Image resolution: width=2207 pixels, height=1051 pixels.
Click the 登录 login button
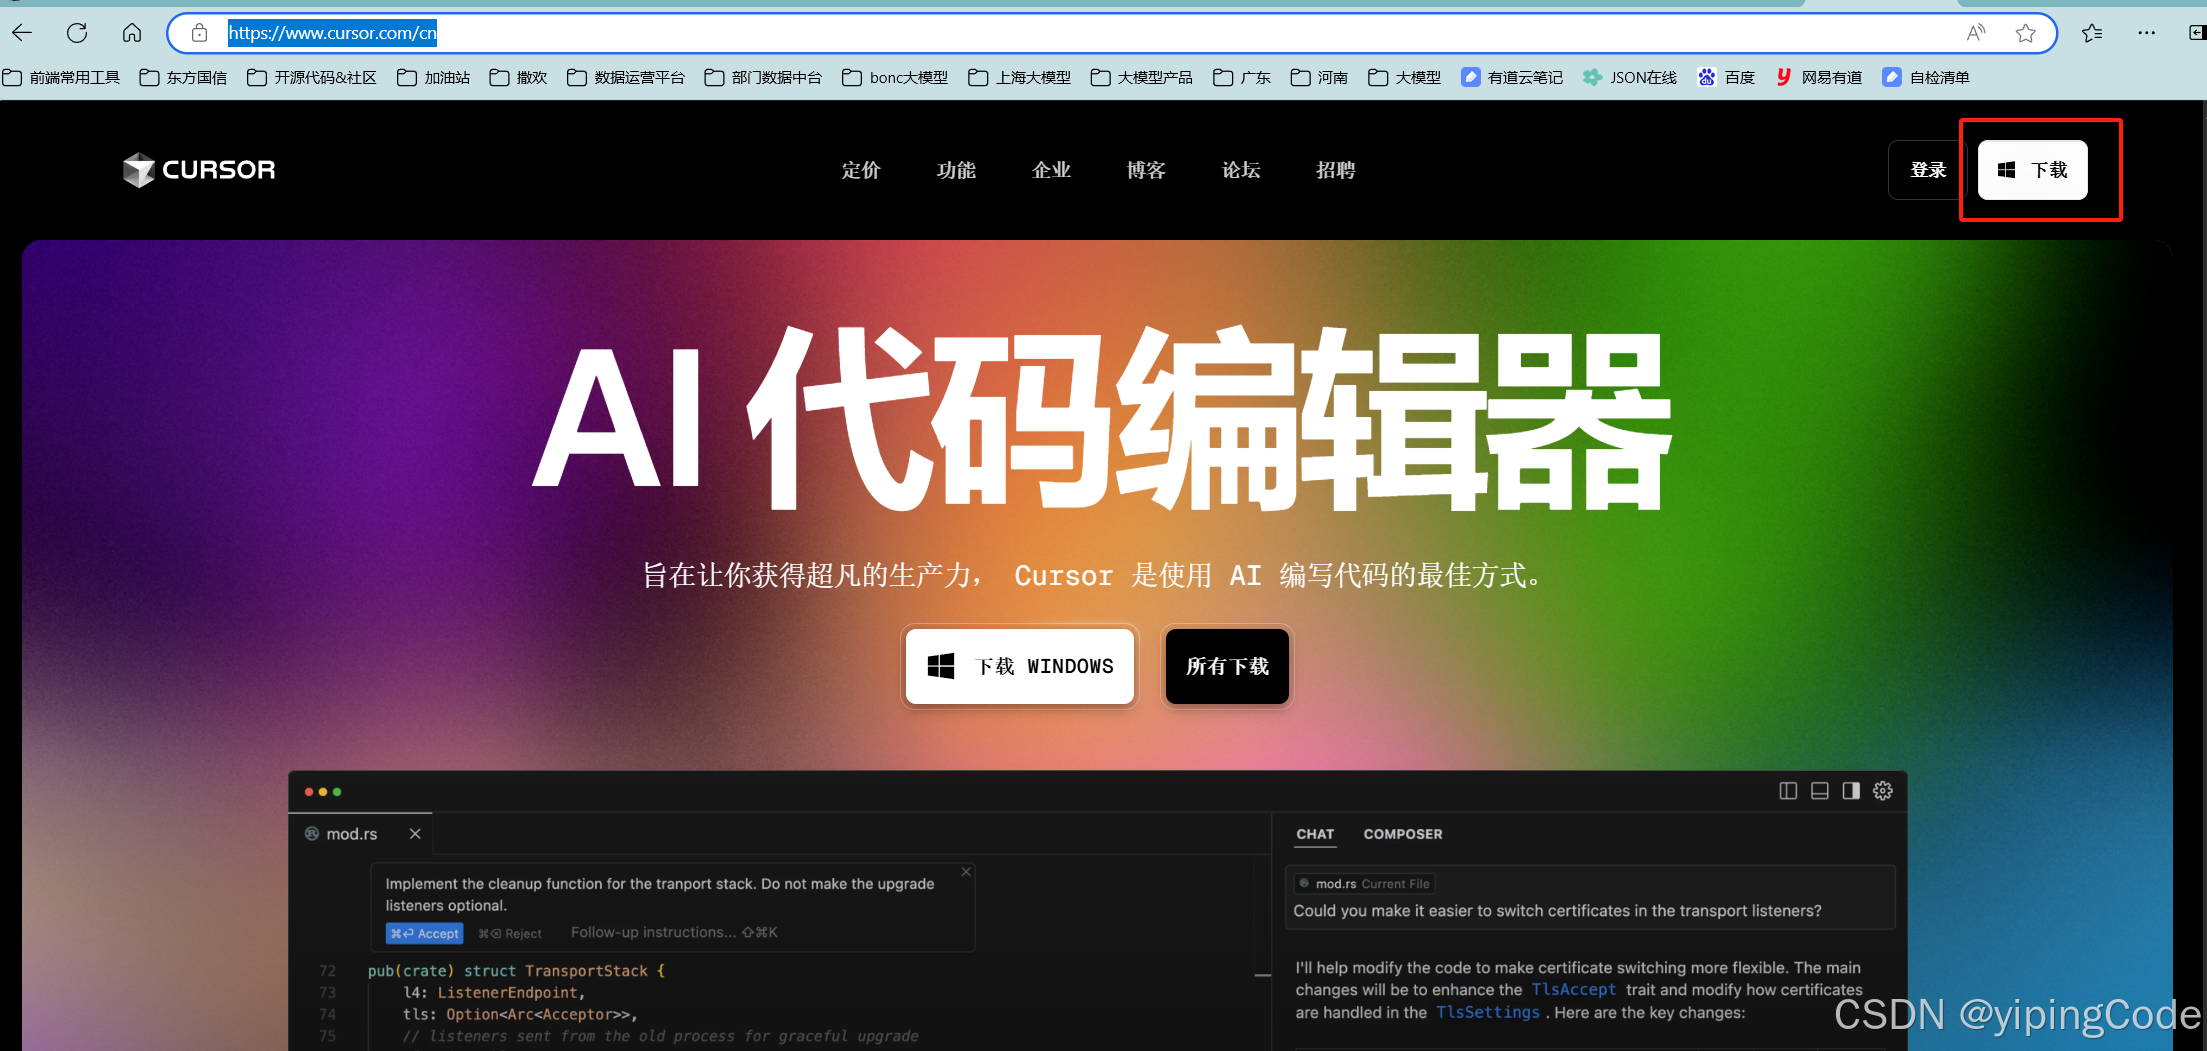(1927, 170)
